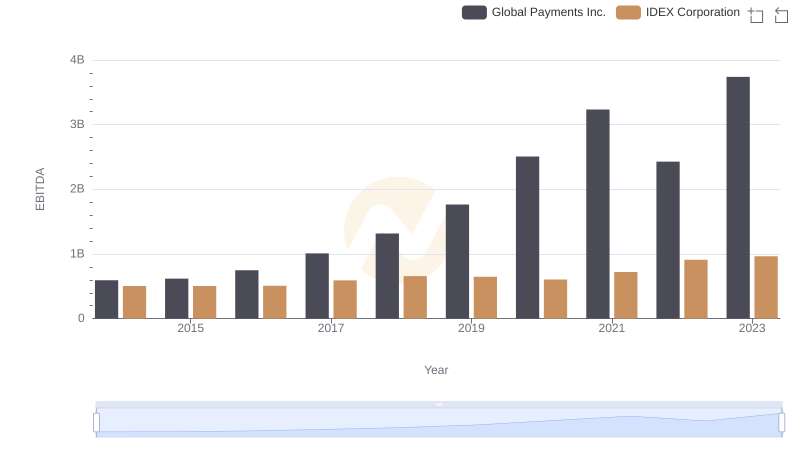Click the 2017 x-axis label

pyautogui.click(x=331, y=328)
